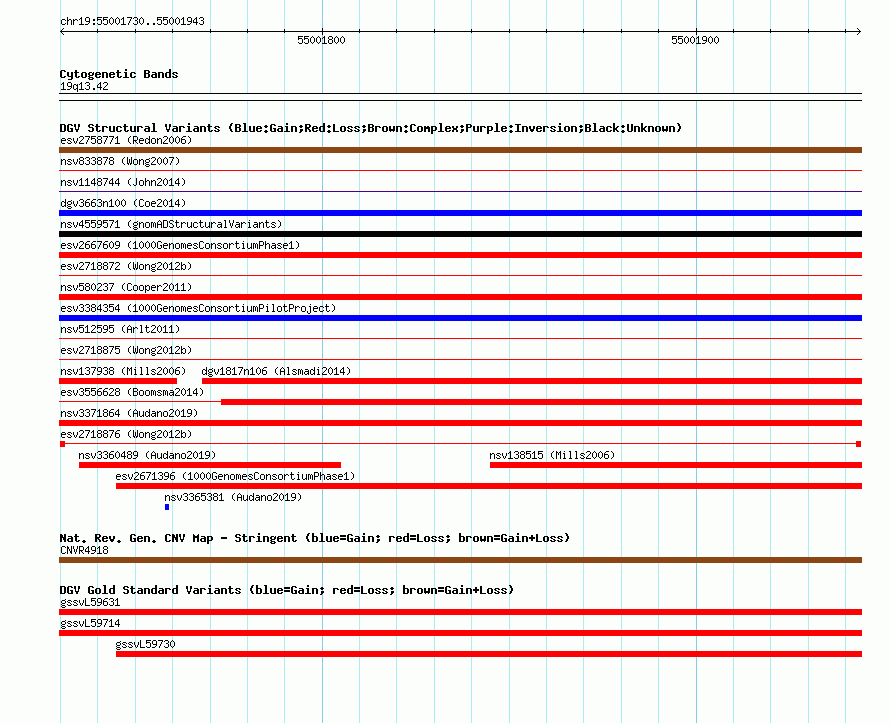Click the red dgv1817n106 loss bar
The image size is (890, 723).
[x=532, y=381]
